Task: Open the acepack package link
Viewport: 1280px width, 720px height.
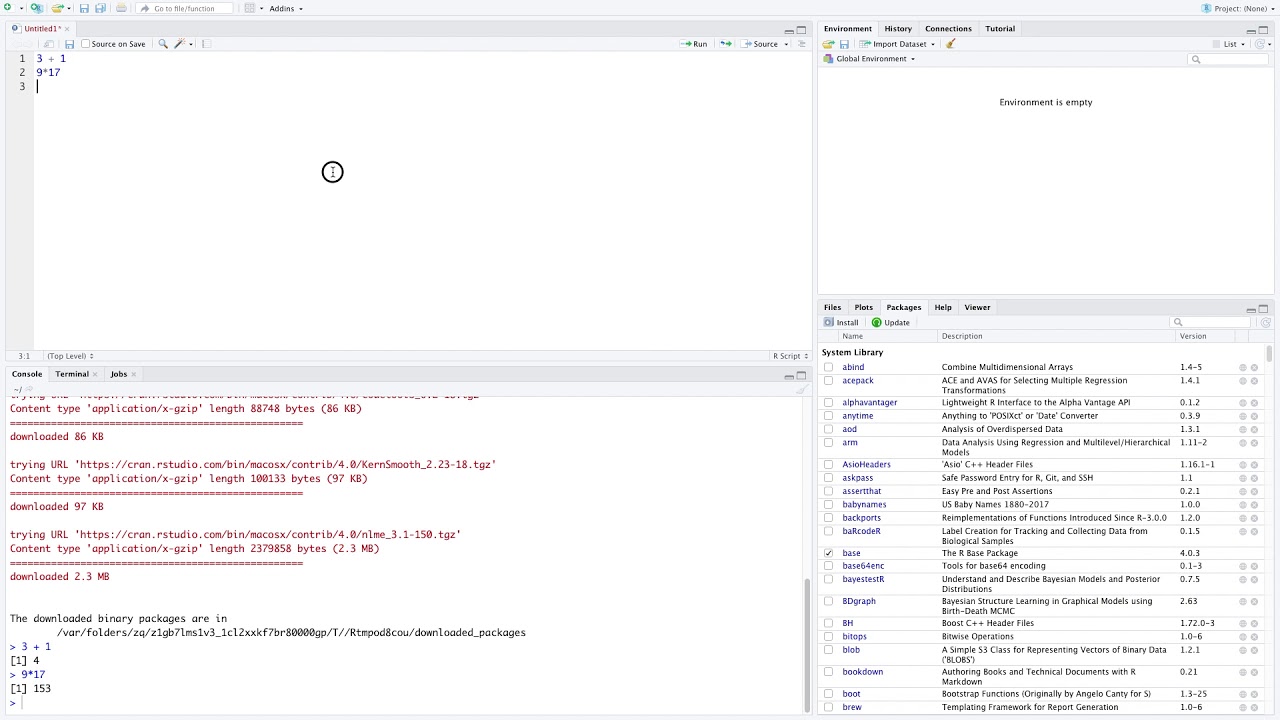Action: click(858, 380)
